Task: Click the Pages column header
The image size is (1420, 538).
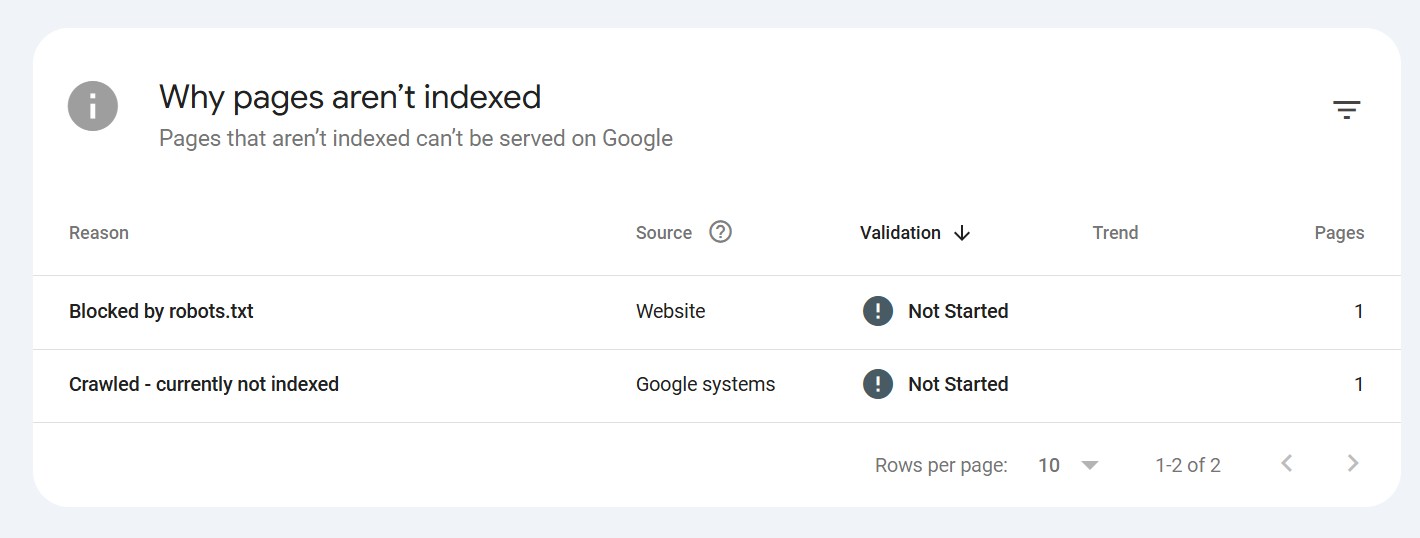Action: tap(1339, 233)
